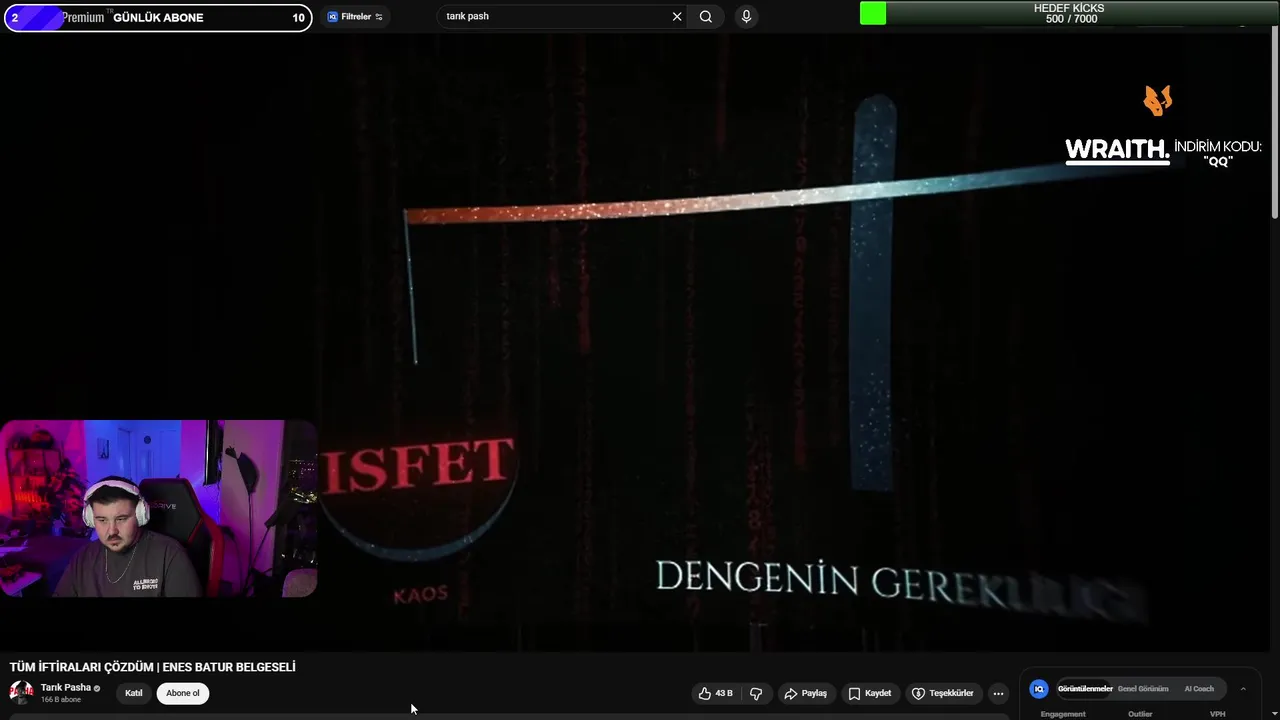Screen dimensions: 1280x720
Task: Click the VPH column label
Action: pos(1217,714)
